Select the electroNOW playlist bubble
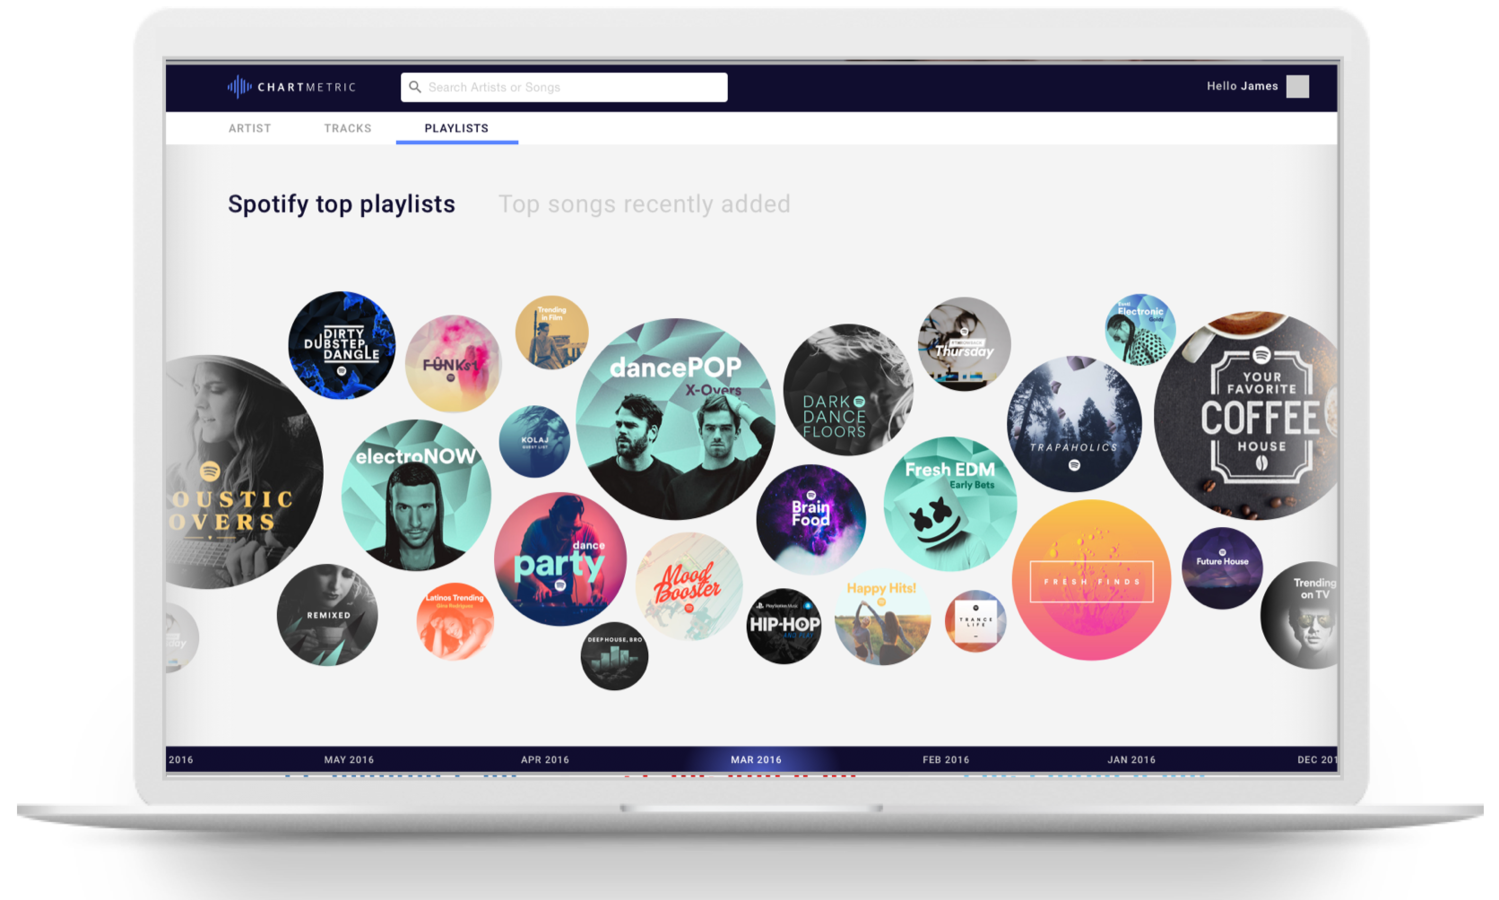1499x900 pixels. pos(416,495)
